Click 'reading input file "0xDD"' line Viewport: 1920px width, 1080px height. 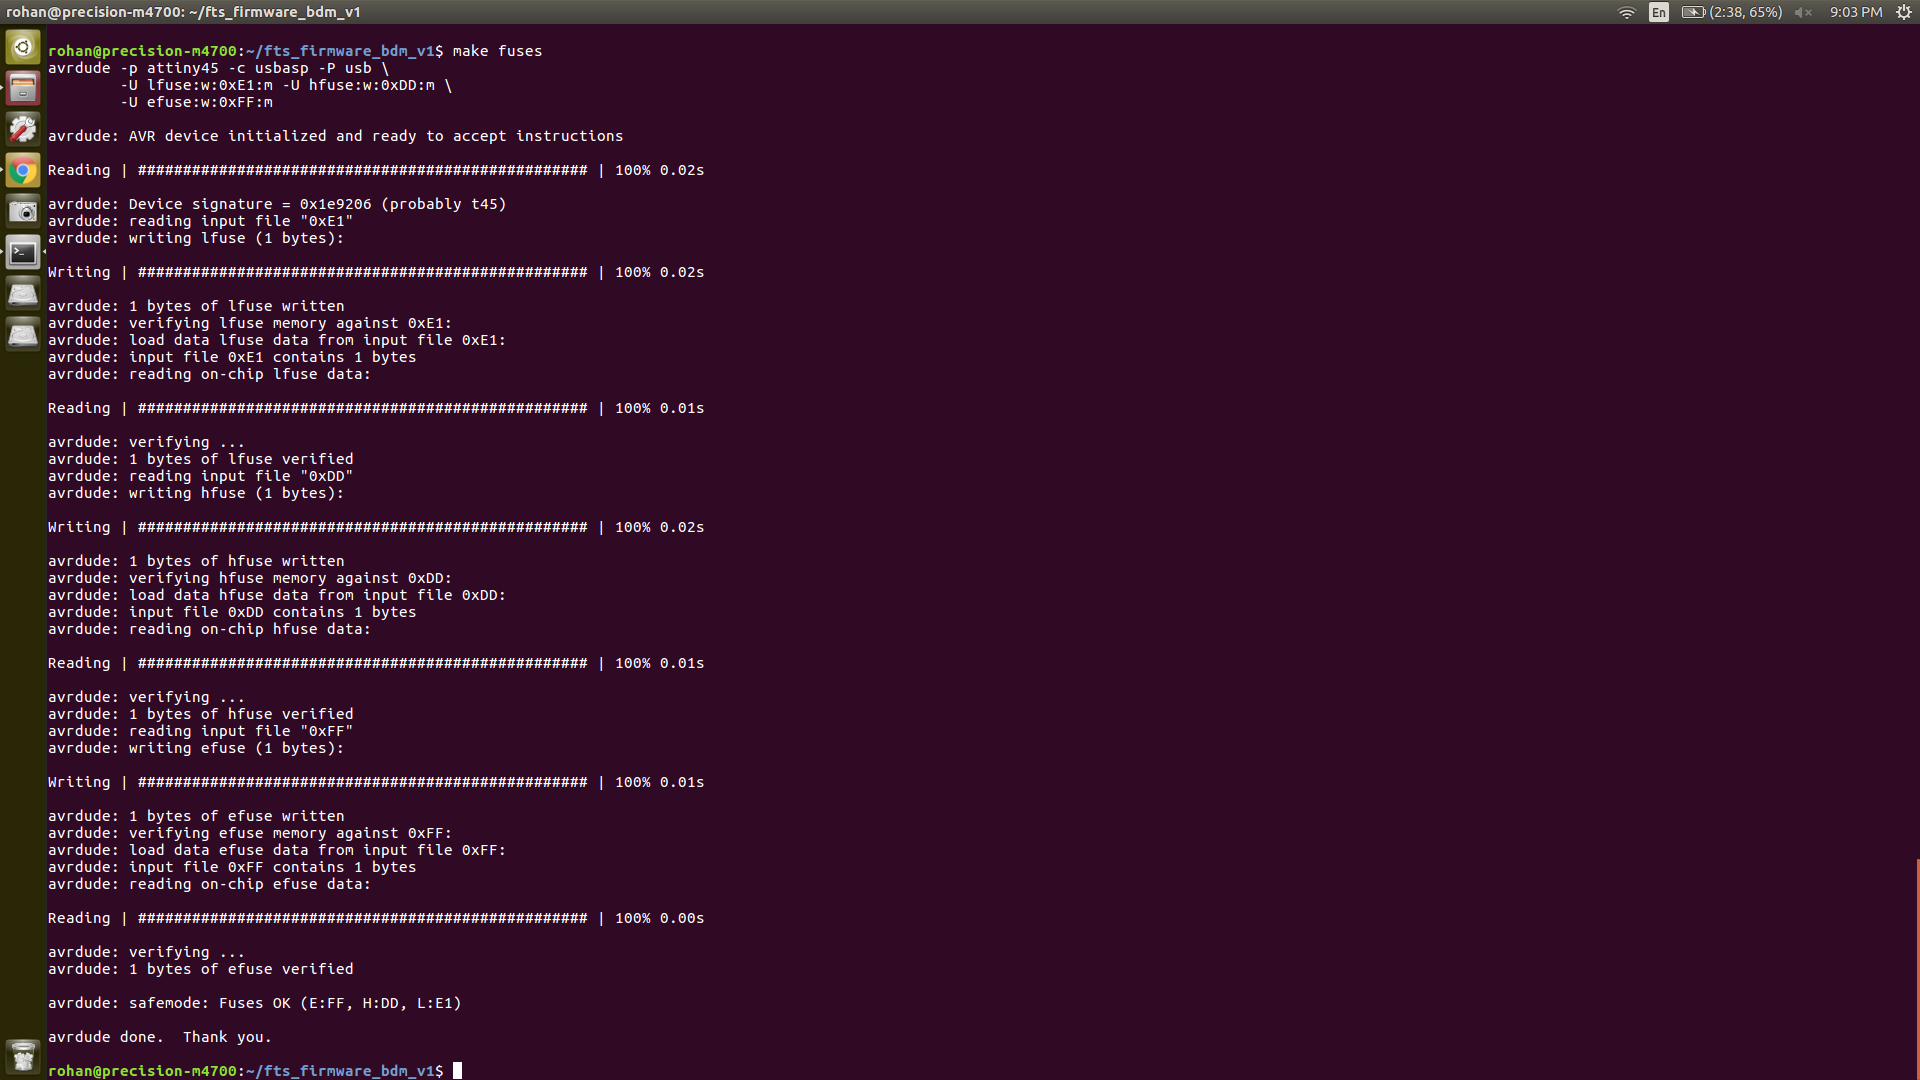tap(200, 476)
